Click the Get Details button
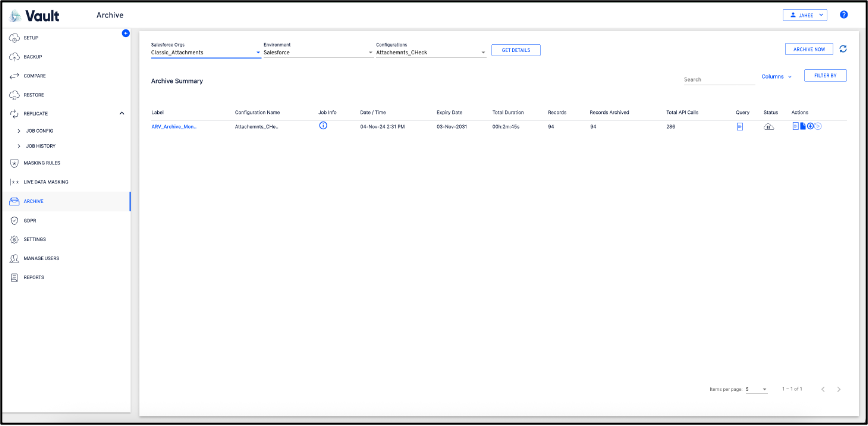Viewport: 868px width, 426px height. 515,50
